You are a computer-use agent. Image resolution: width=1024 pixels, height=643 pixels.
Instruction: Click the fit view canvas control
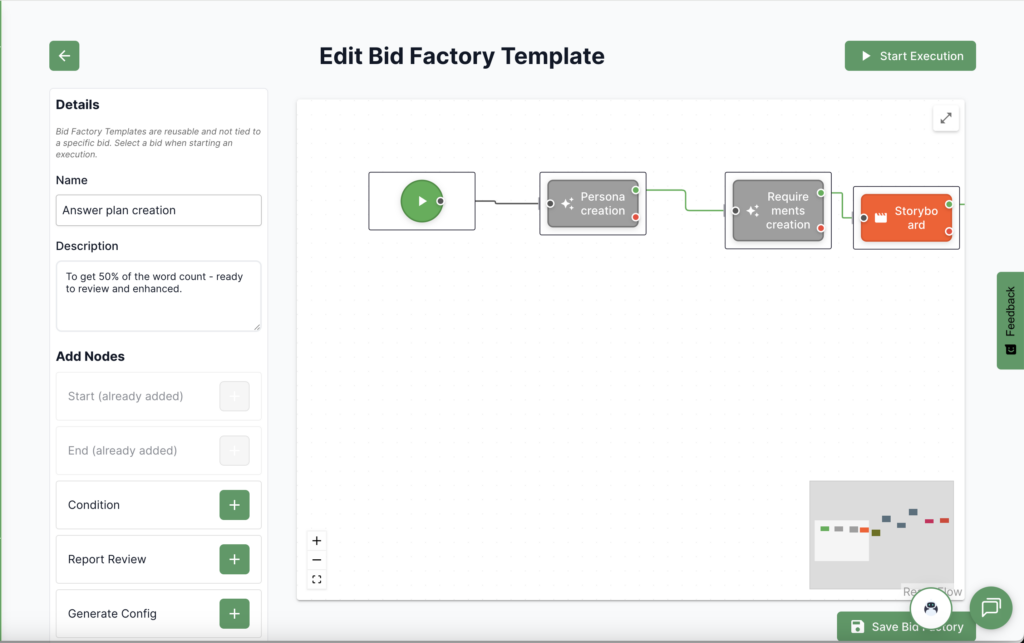coord(317,579)
